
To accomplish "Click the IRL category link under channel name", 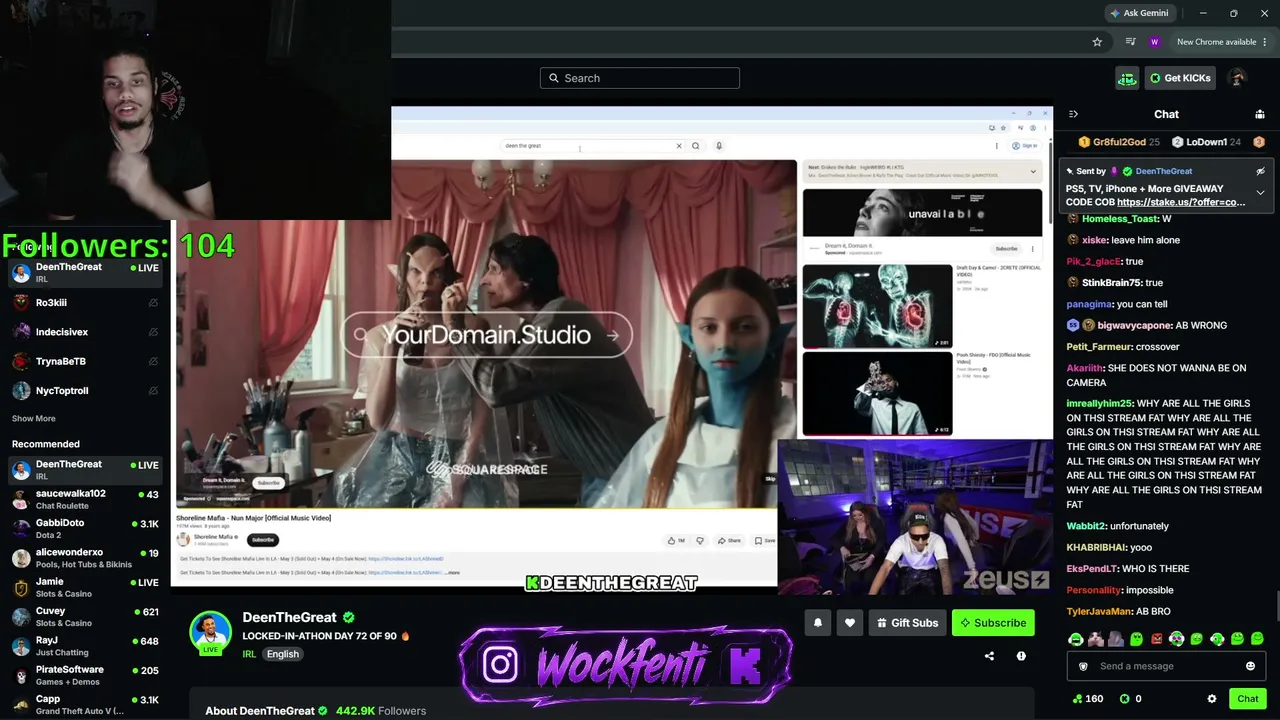I will coord(249,654).
